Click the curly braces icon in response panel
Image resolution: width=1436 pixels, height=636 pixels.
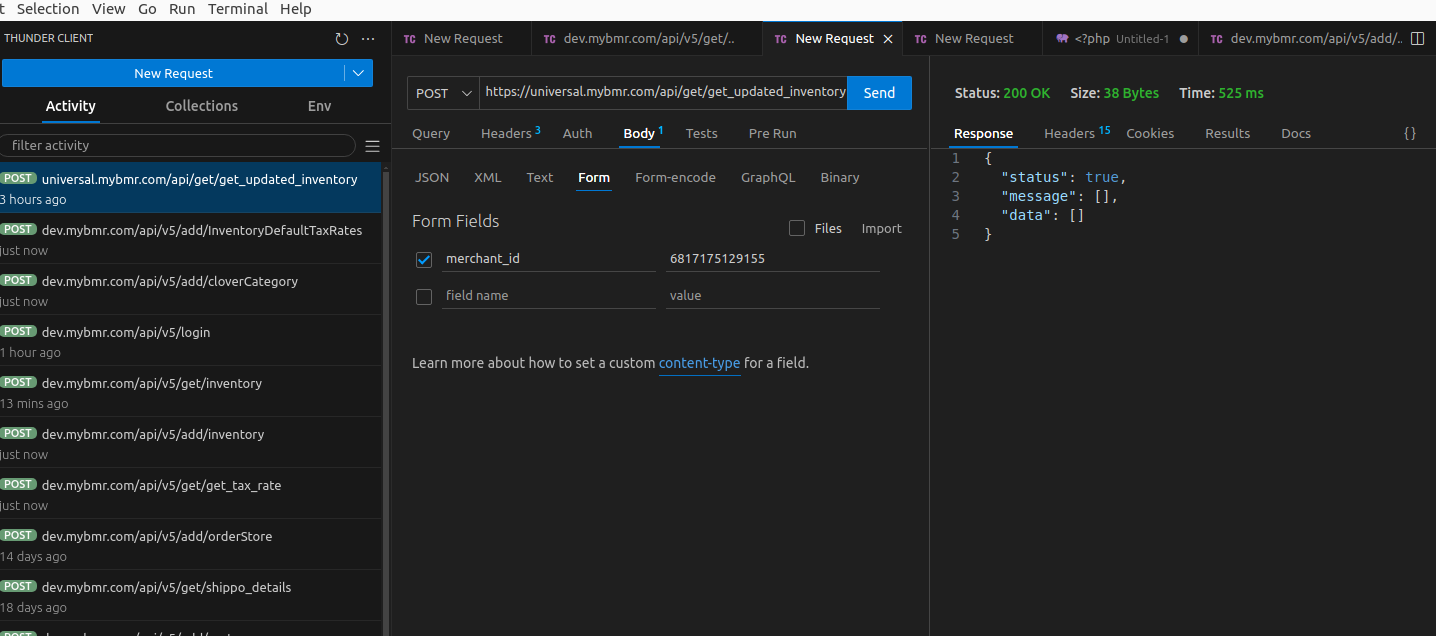tap(1410, 133)
